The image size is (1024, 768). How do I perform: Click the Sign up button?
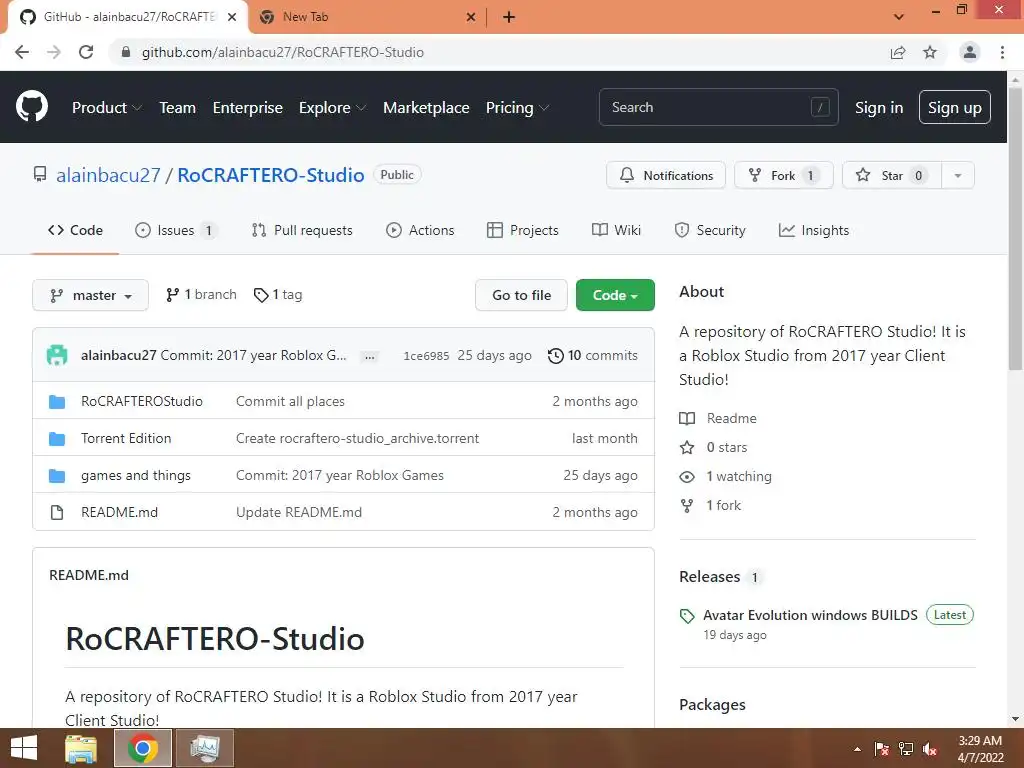click(954, 107)
